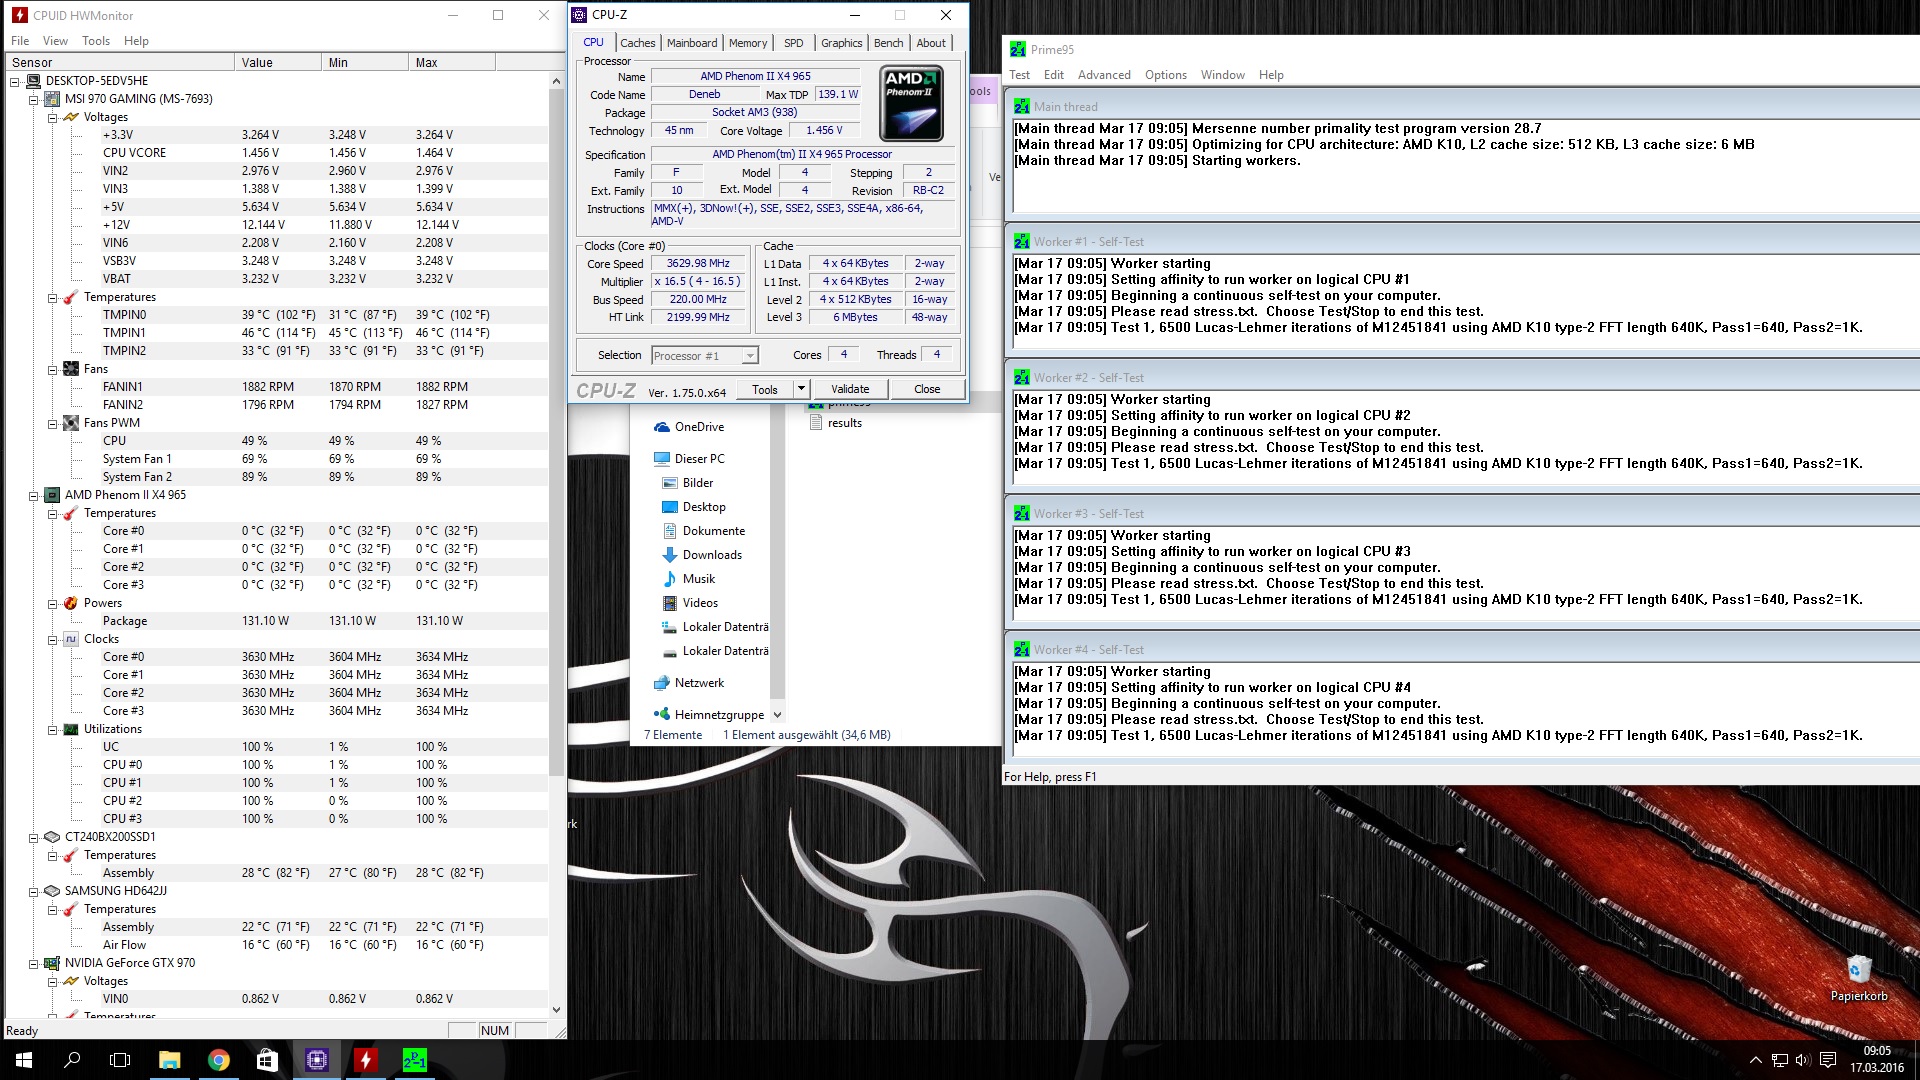Viewport: 1920px width, 1080px height.
Task: Open Windows Store taskbar icon
Action: click(x=267, y=1060)
